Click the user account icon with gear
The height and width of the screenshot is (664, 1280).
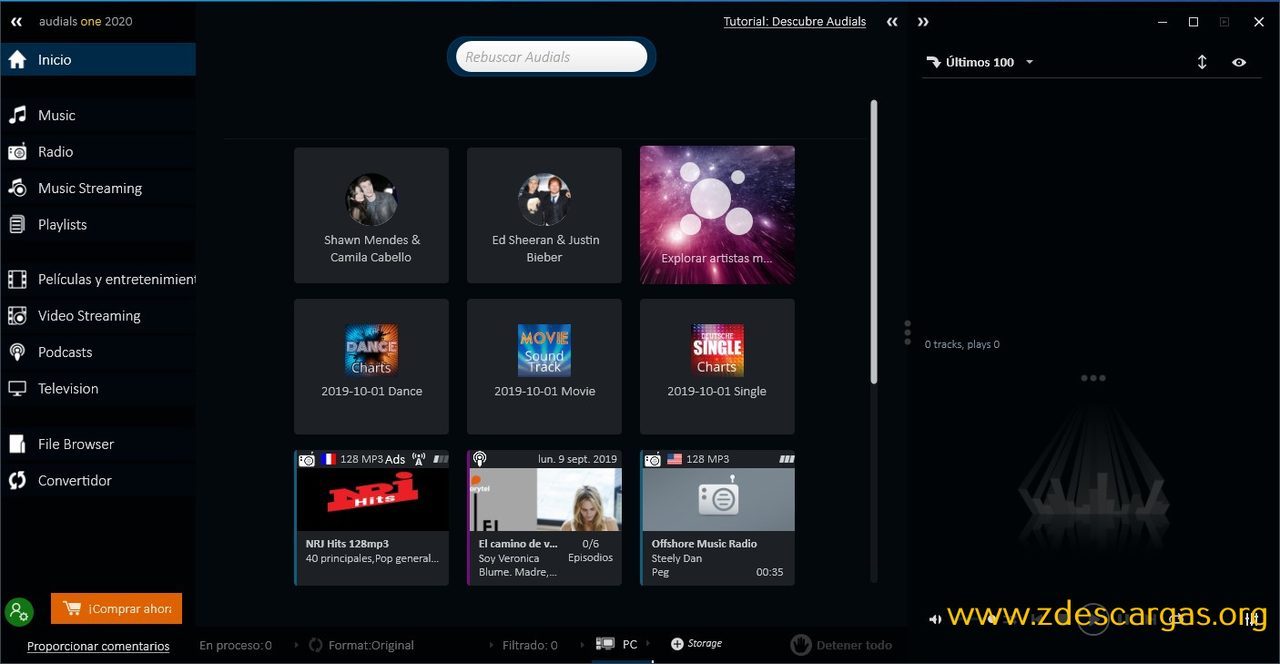[x=19, y=611]
